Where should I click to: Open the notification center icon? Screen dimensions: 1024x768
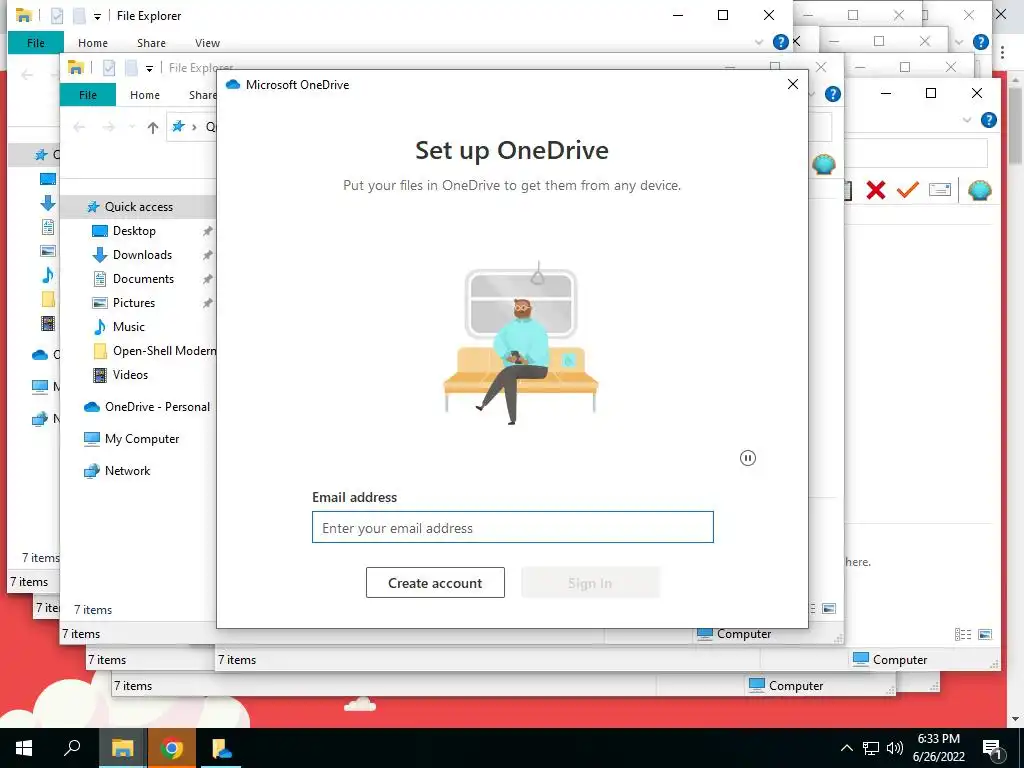[x=992, y=748]
